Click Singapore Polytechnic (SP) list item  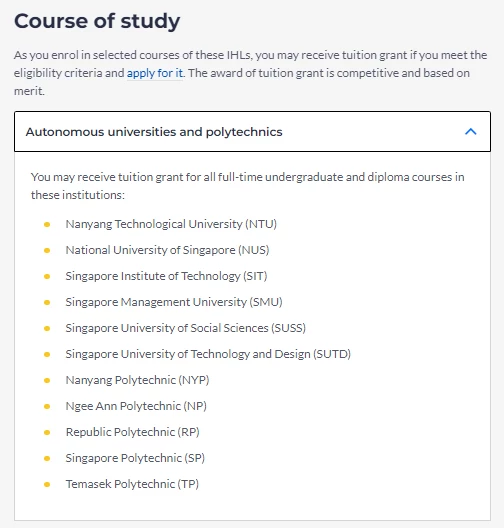click(135, 458)
